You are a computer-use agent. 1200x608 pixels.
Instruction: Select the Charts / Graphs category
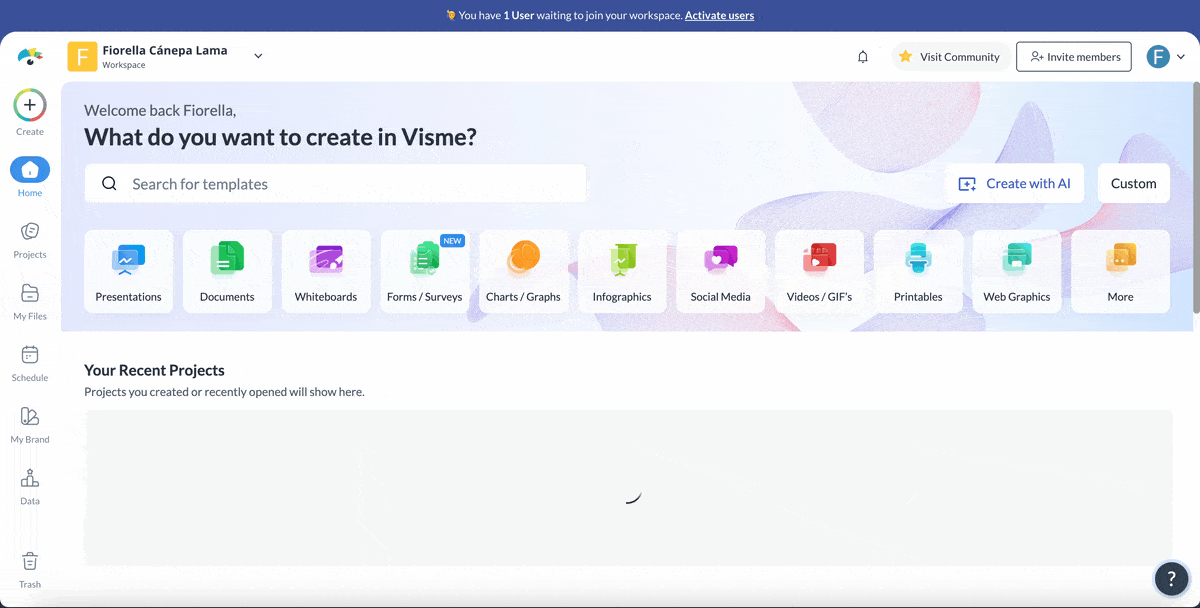click(x=523, y=271)
